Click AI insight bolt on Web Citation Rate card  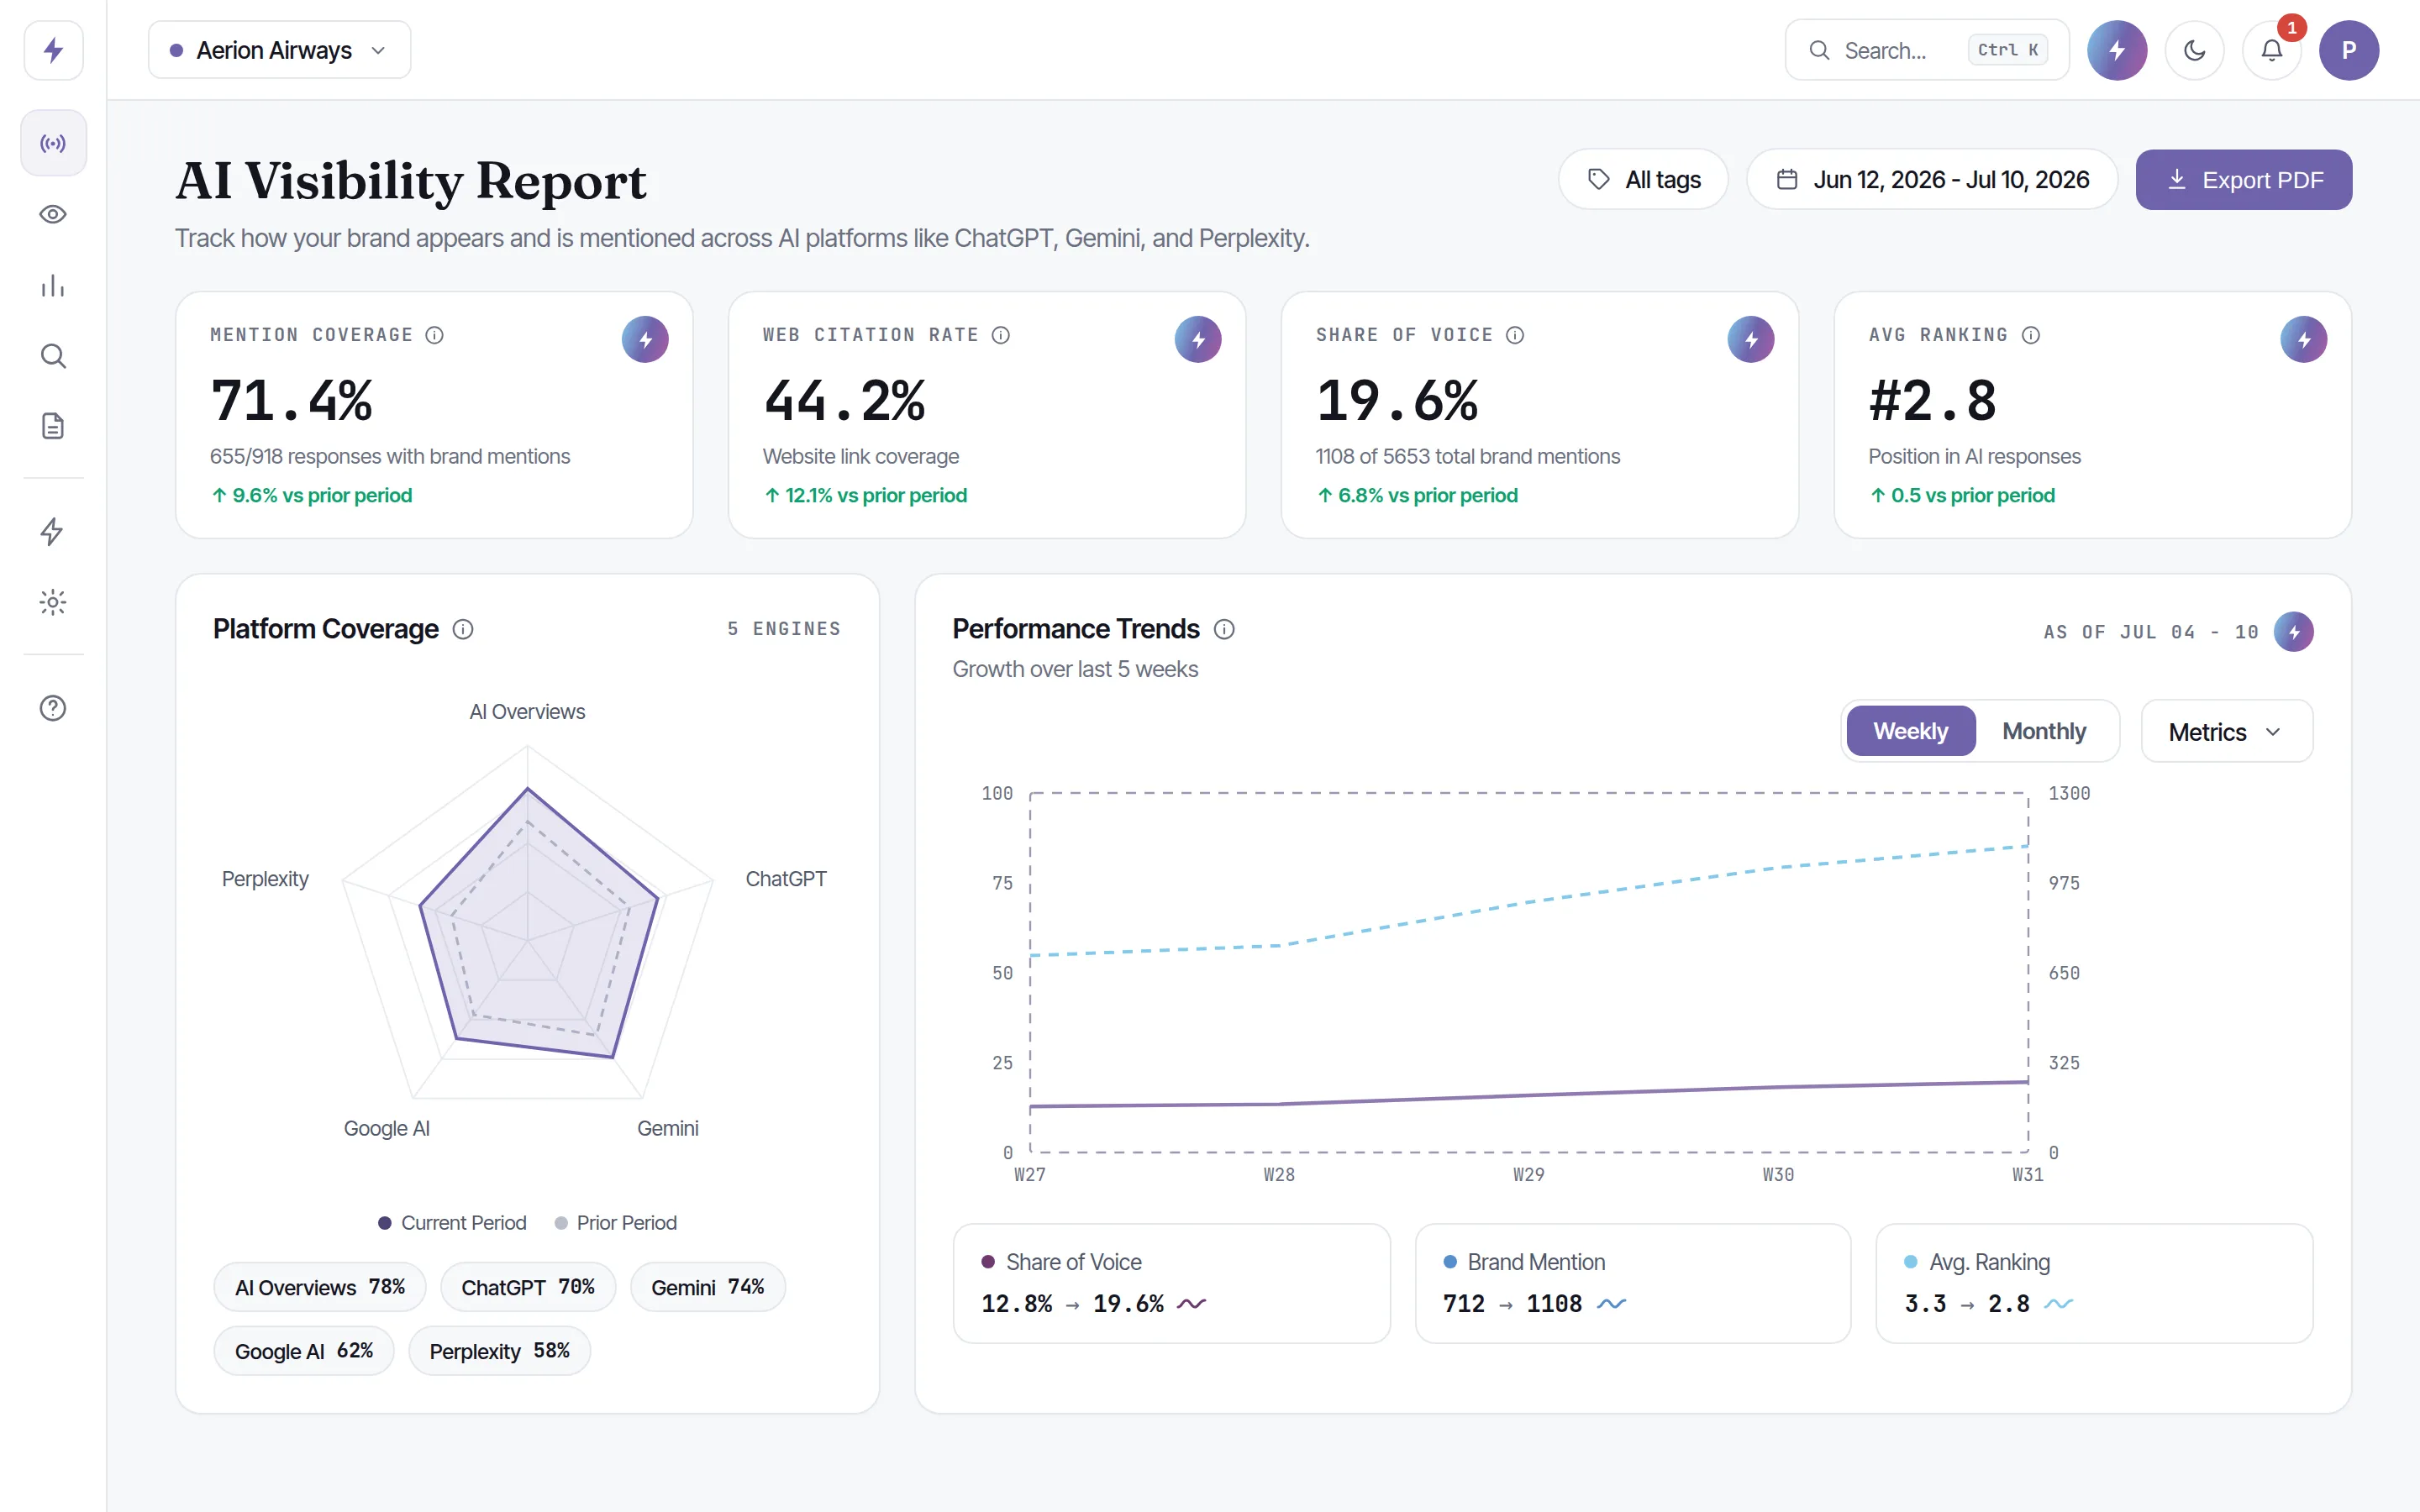pyautogui.click(x=1198, y=340)
